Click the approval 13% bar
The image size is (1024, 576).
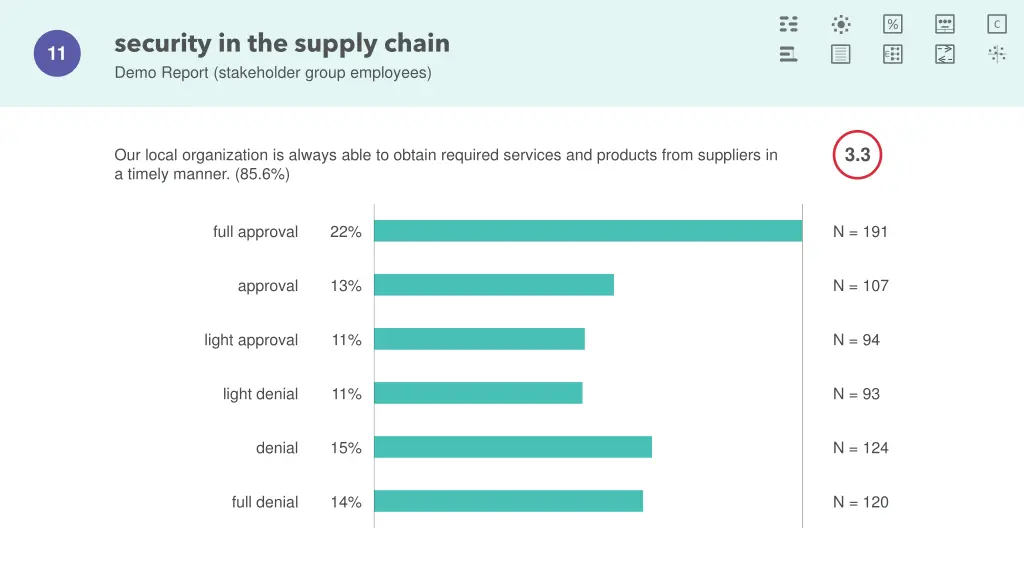[494, 285]
